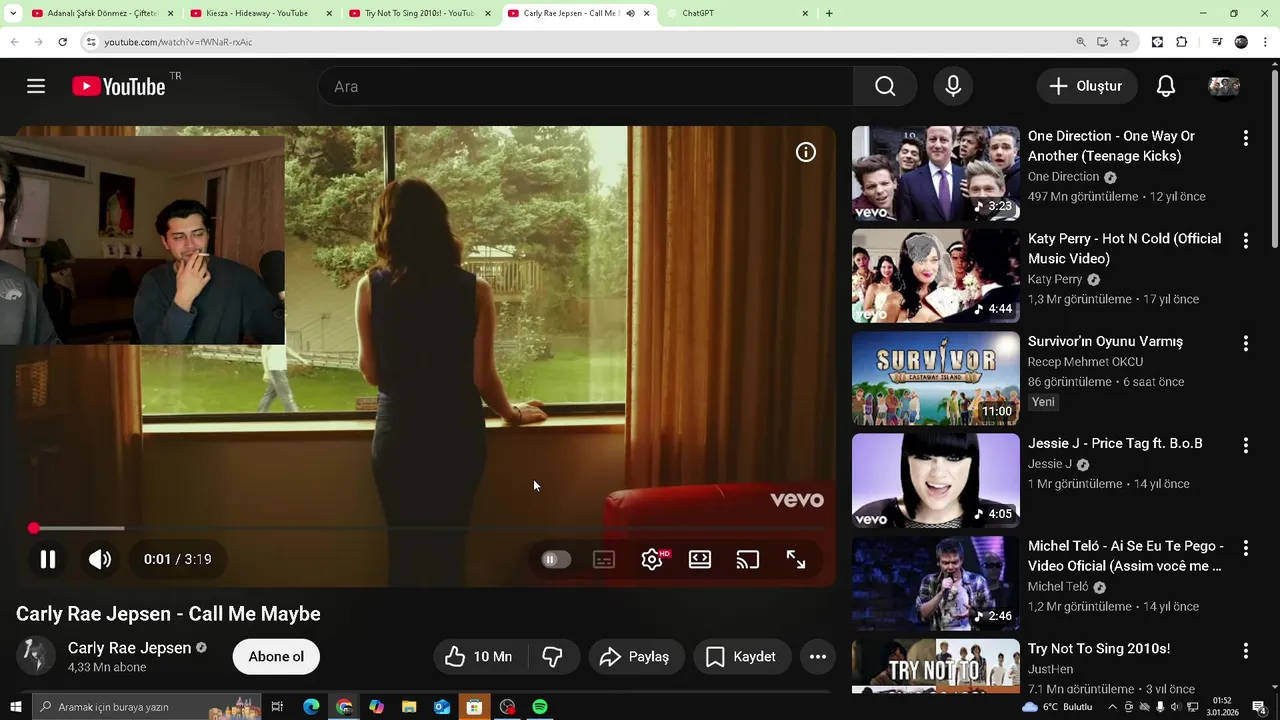Open Task View in the taskbar
This screenshot has height=720, width=1280.
(x=277, y=707)
